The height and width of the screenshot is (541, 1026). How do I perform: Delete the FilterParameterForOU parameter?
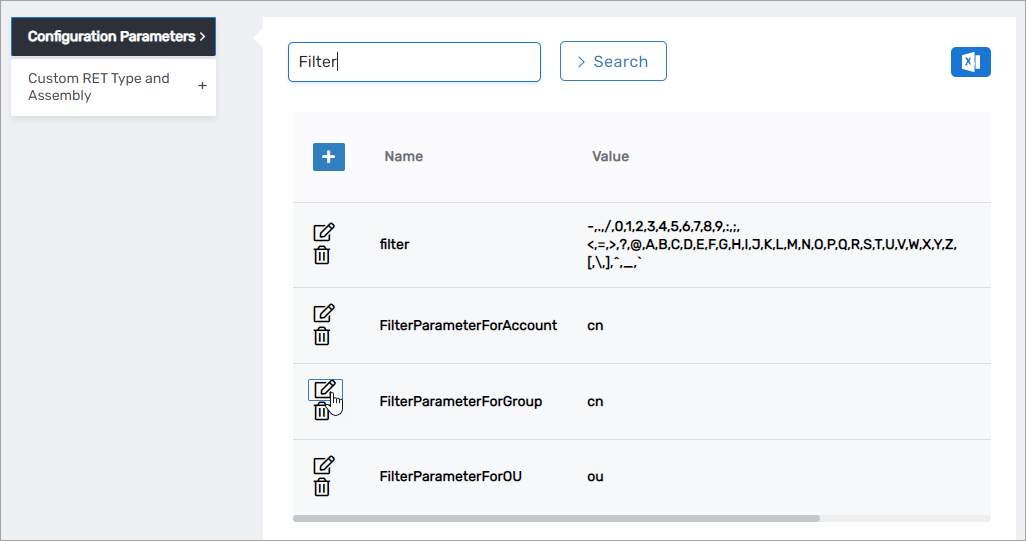pos(322,488)
